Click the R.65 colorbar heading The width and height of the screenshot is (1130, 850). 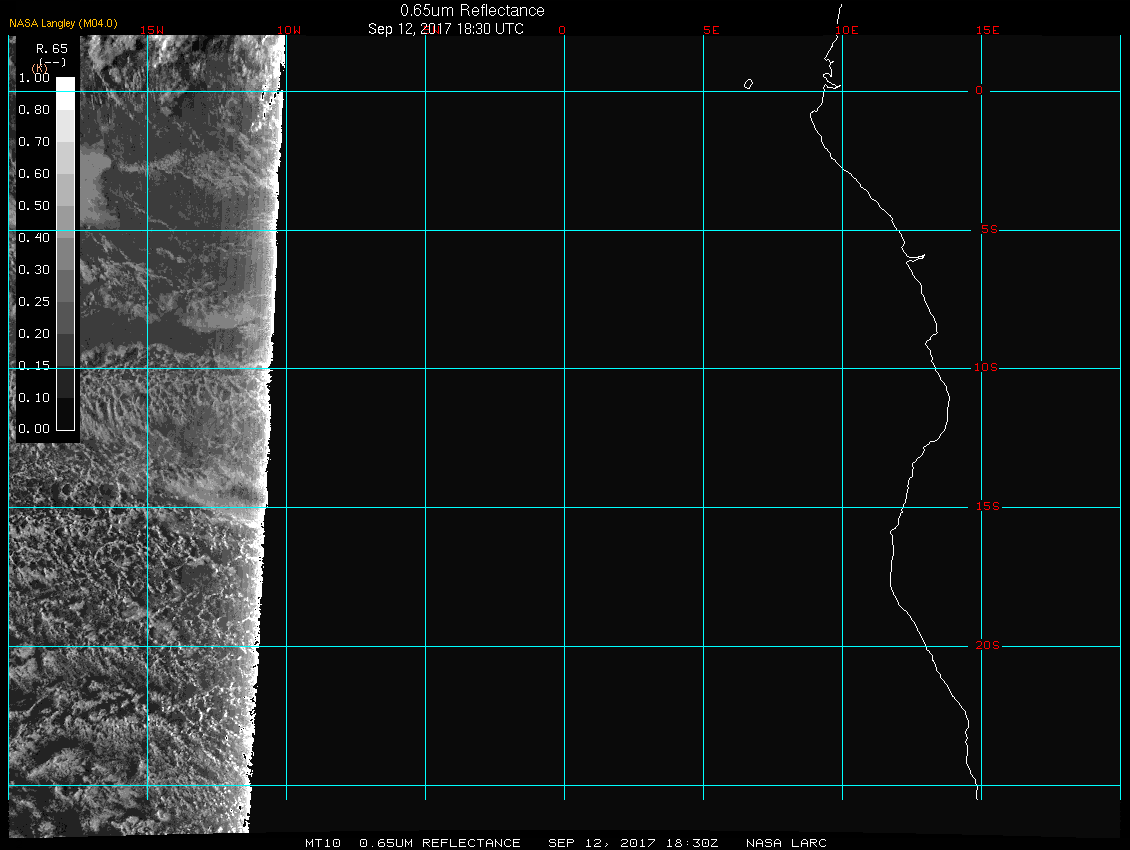tap(52, 48)
